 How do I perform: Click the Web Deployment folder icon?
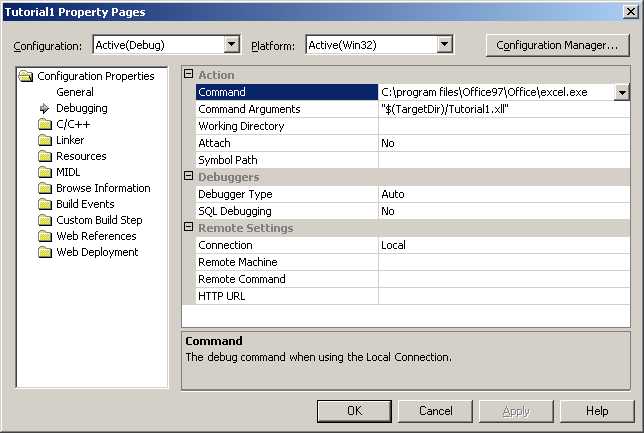click(45, 252)
